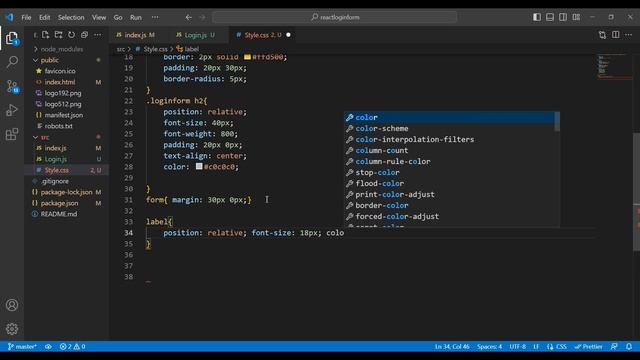640x360 pixels.
Task: Click the command center search box
Action: coord(335,17)
